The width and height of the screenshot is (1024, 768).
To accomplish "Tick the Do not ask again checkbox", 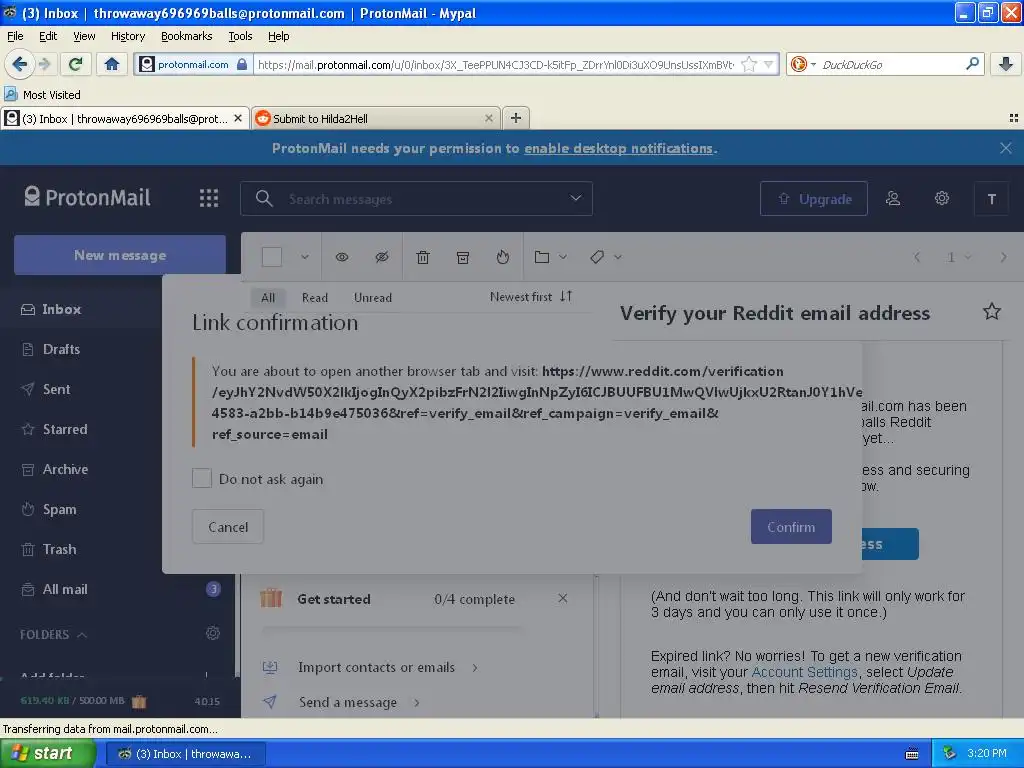I will 202,478.
